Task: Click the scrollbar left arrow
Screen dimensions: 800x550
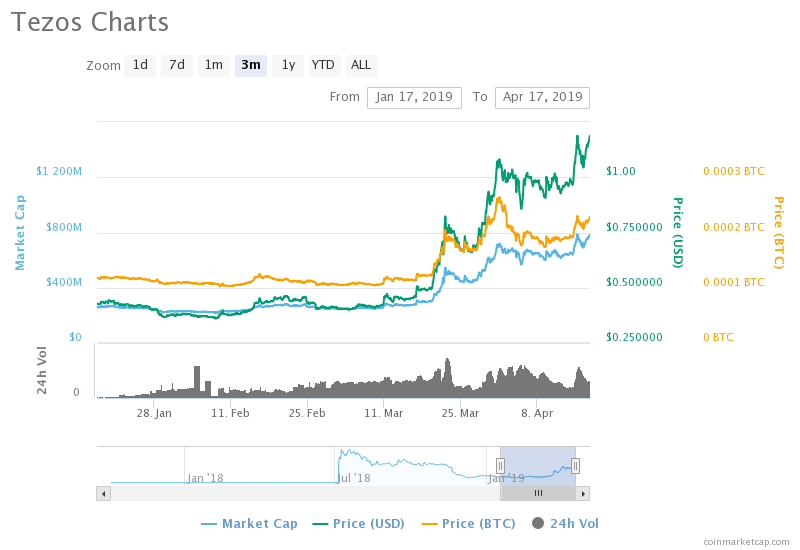Action: (104, 493)
